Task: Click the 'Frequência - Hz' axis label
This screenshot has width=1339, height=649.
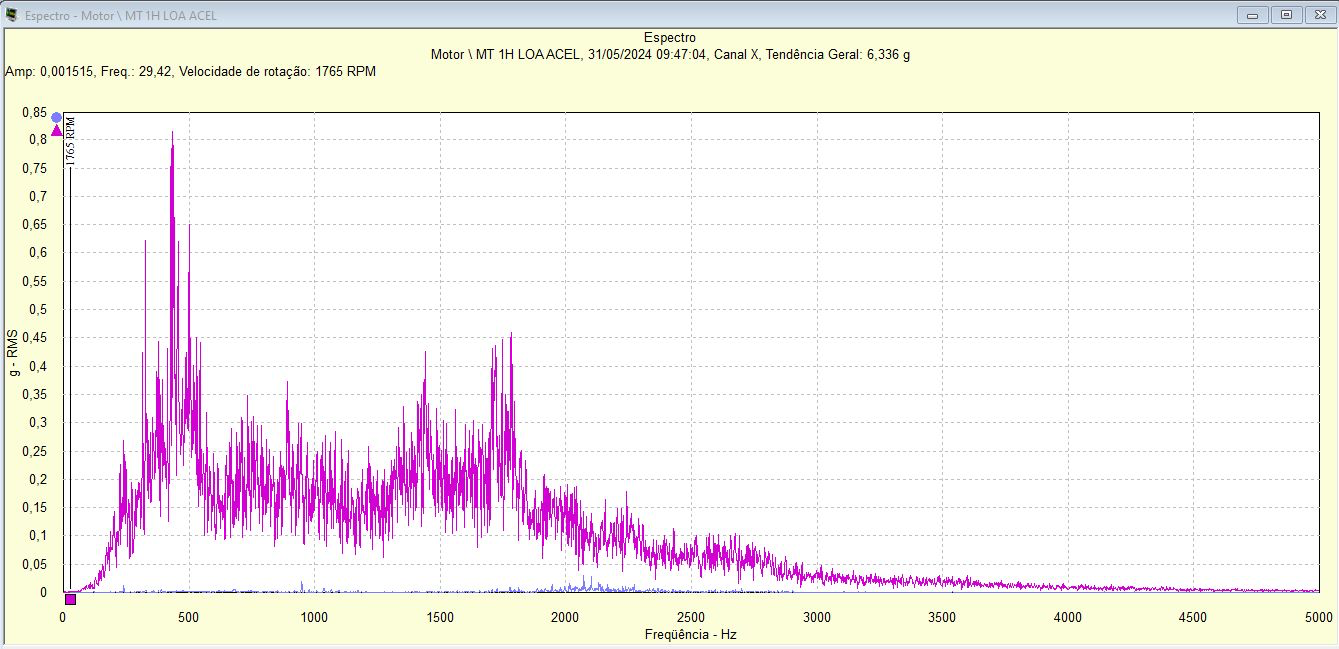Action: pyautogui.click(x=691, y=634)
